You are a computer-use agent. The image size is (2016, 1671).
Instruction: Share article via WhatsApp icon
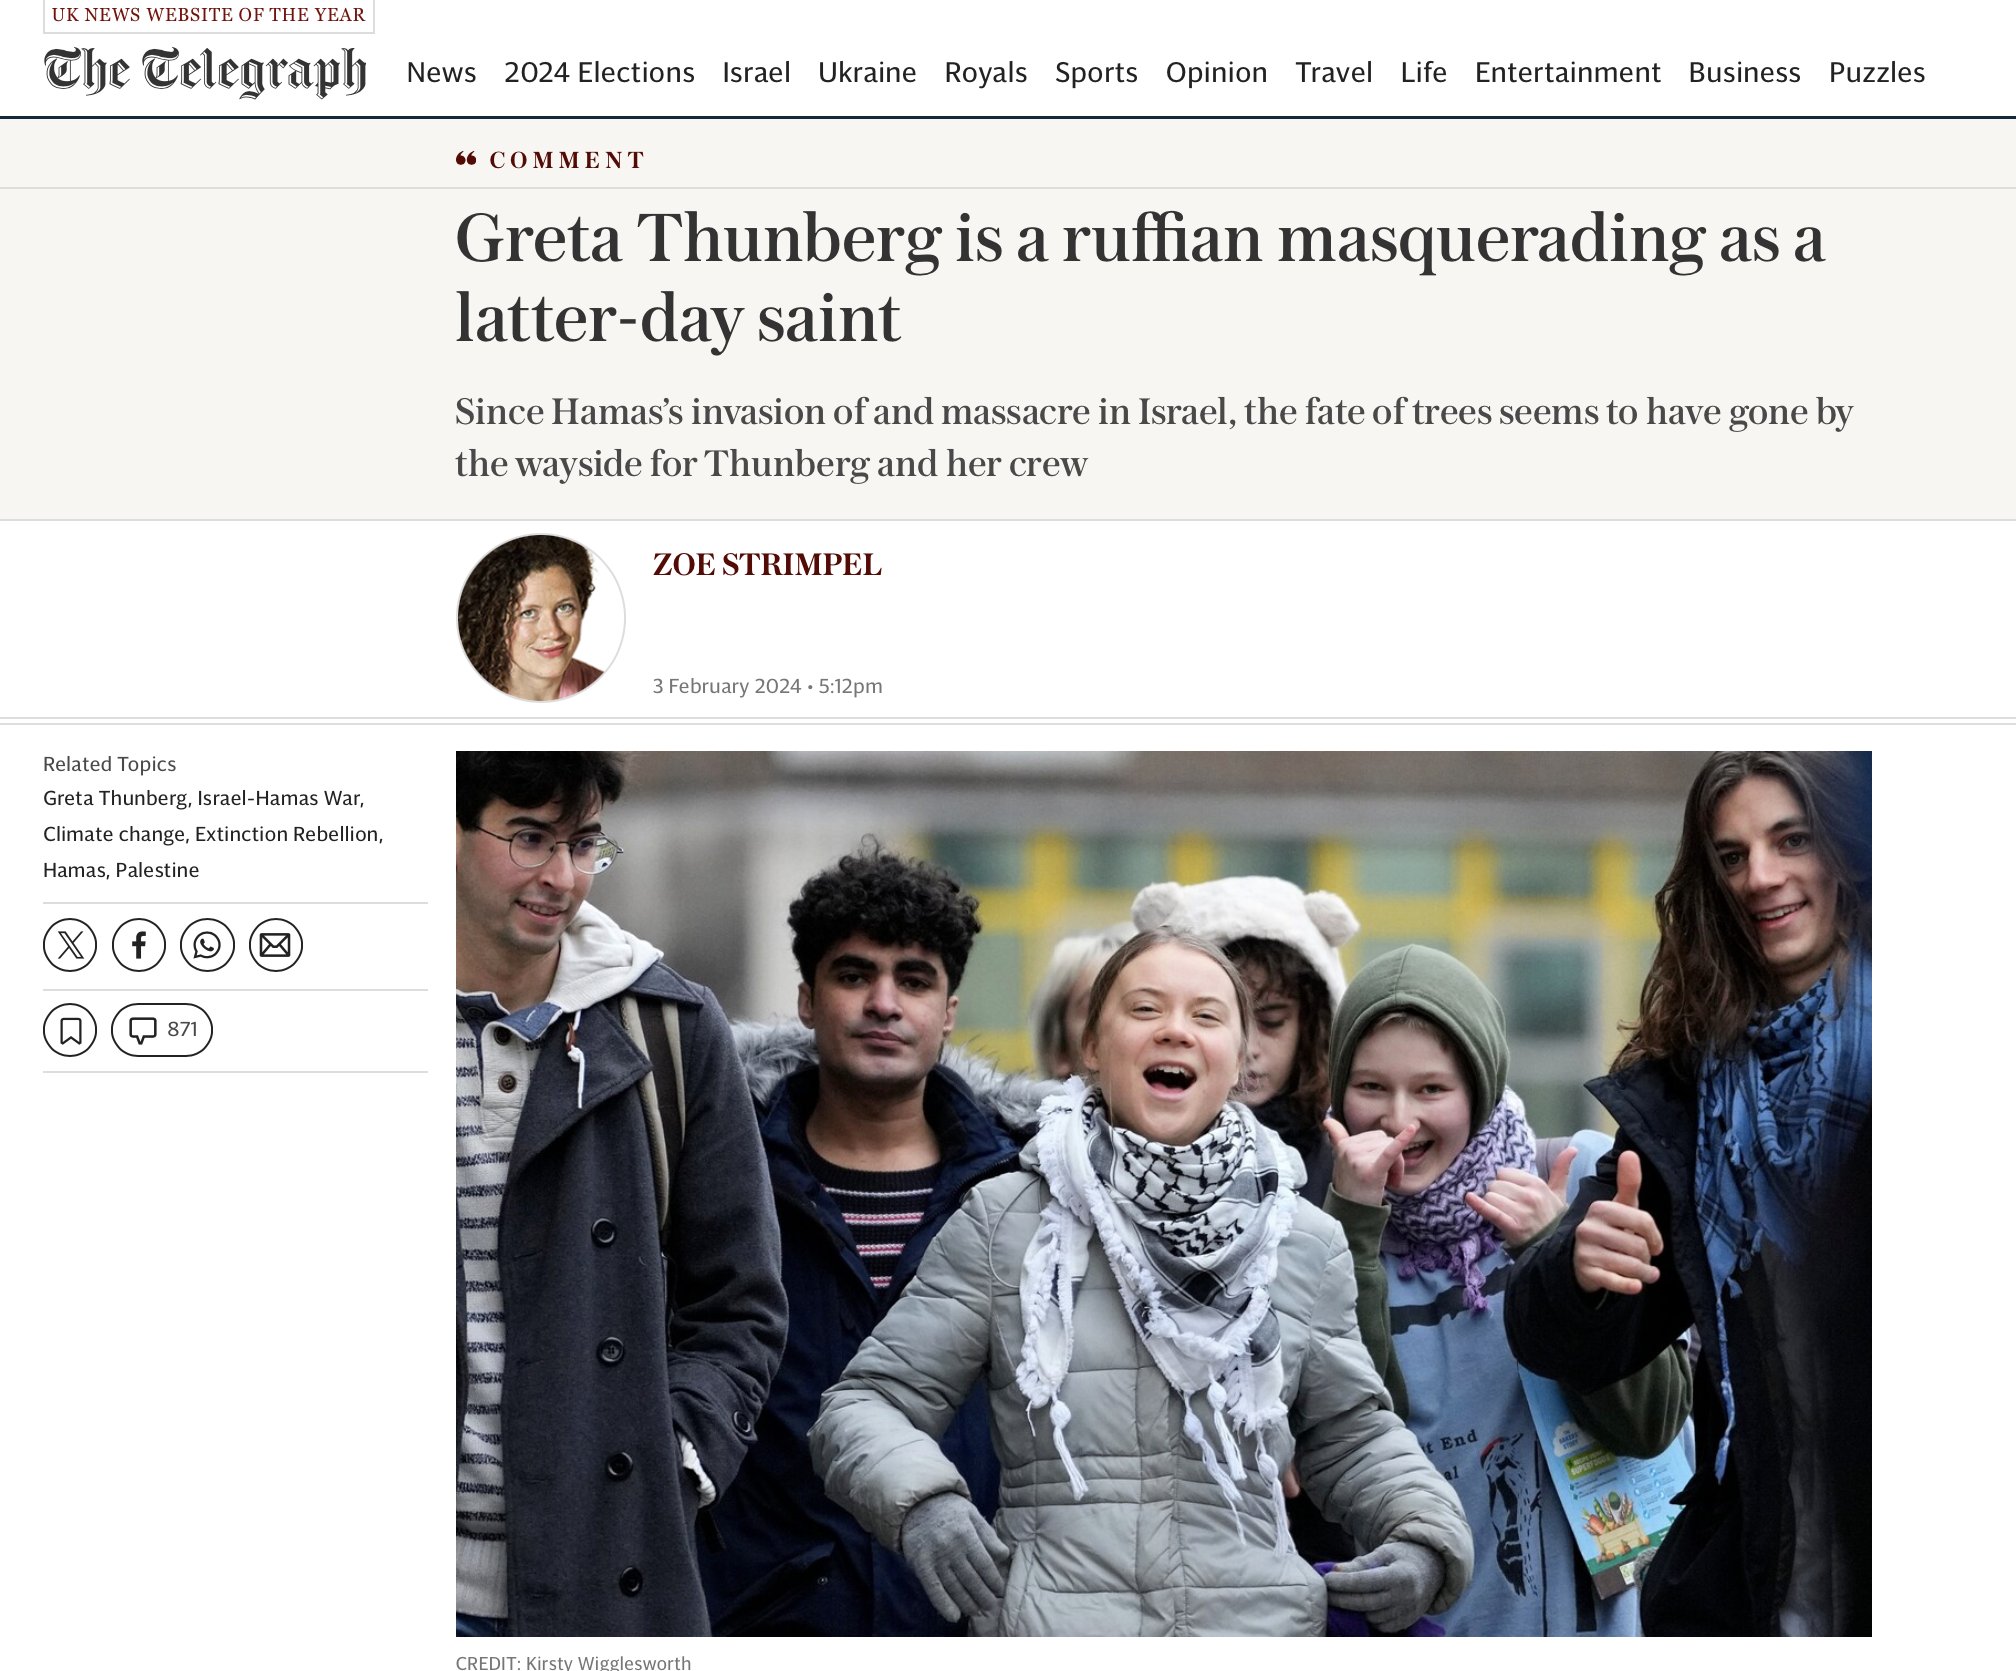[x=207, y=945]
